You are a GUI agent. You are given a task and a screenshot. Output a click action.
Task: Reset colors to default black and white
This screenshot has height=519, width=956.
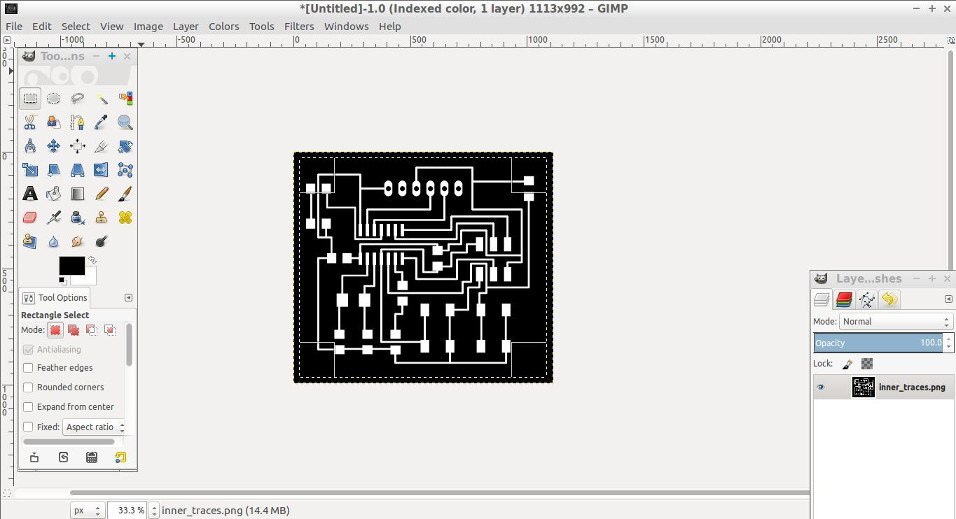tap(62, 281)
